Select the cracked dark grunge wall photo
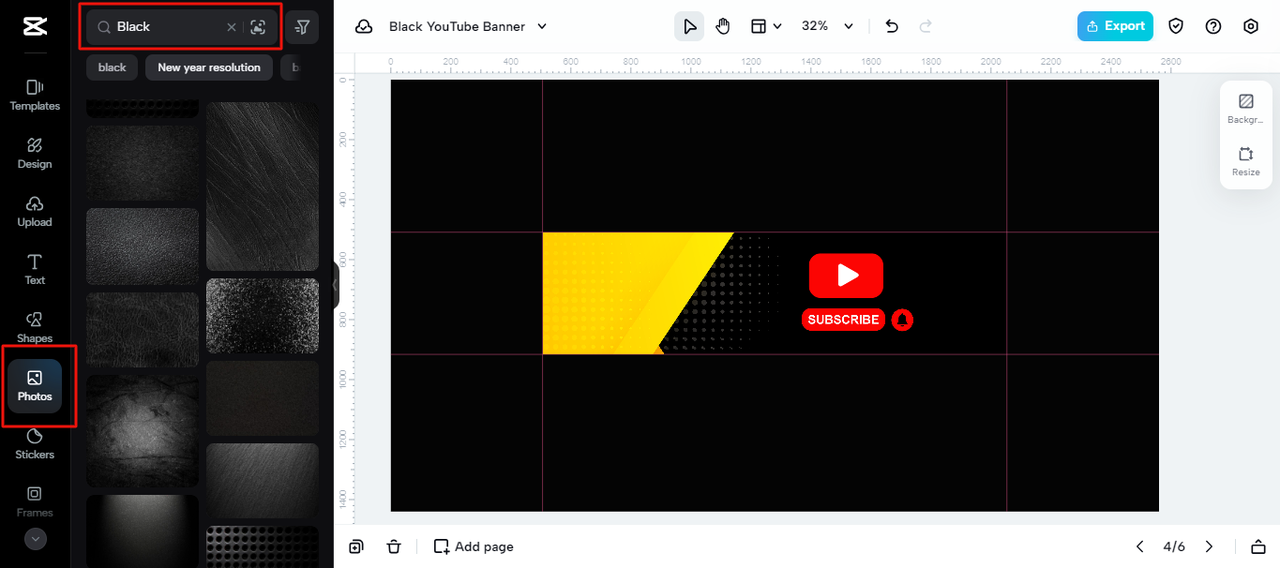Screen dimensions: 1280x568 142,431
